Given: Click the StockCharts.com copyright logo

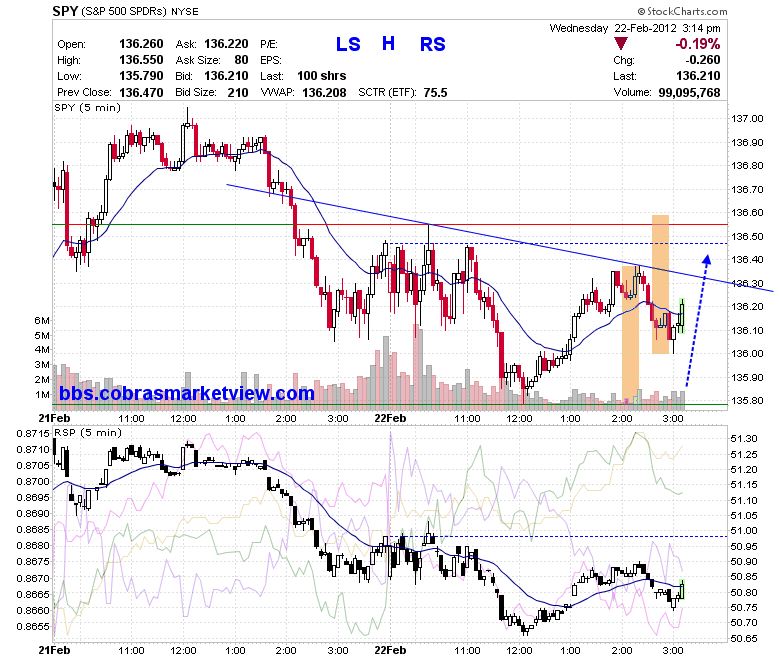Looking at the screenshot, I should point(682,11).
